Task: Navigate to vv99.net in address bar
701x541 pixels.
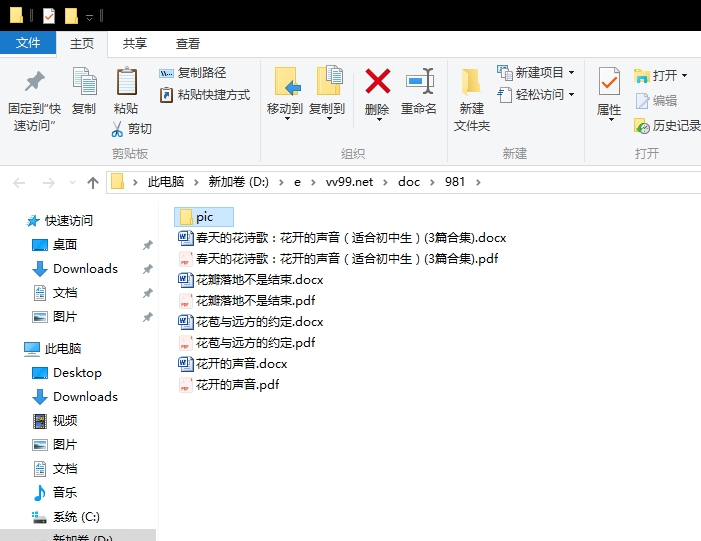Action: point(349,182)
